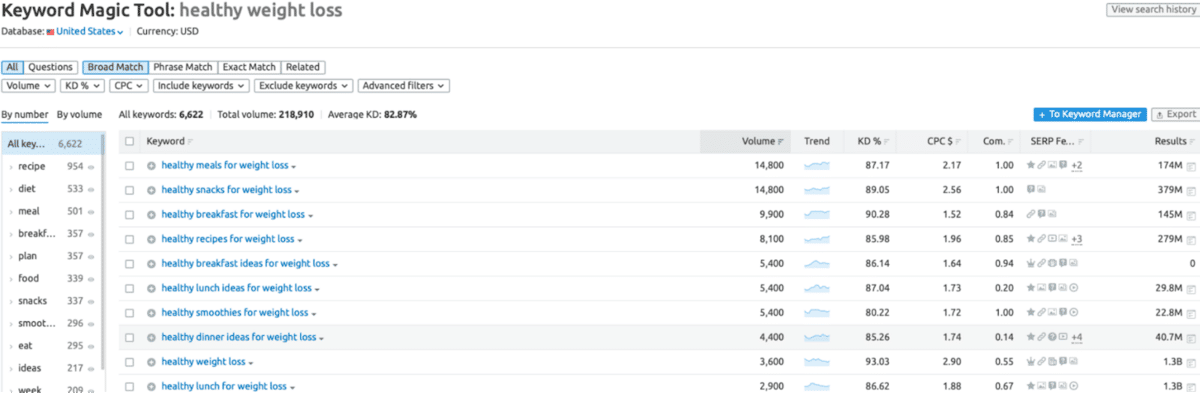
Task: Sort by Keyword column header icon
Action: [191, 142]
